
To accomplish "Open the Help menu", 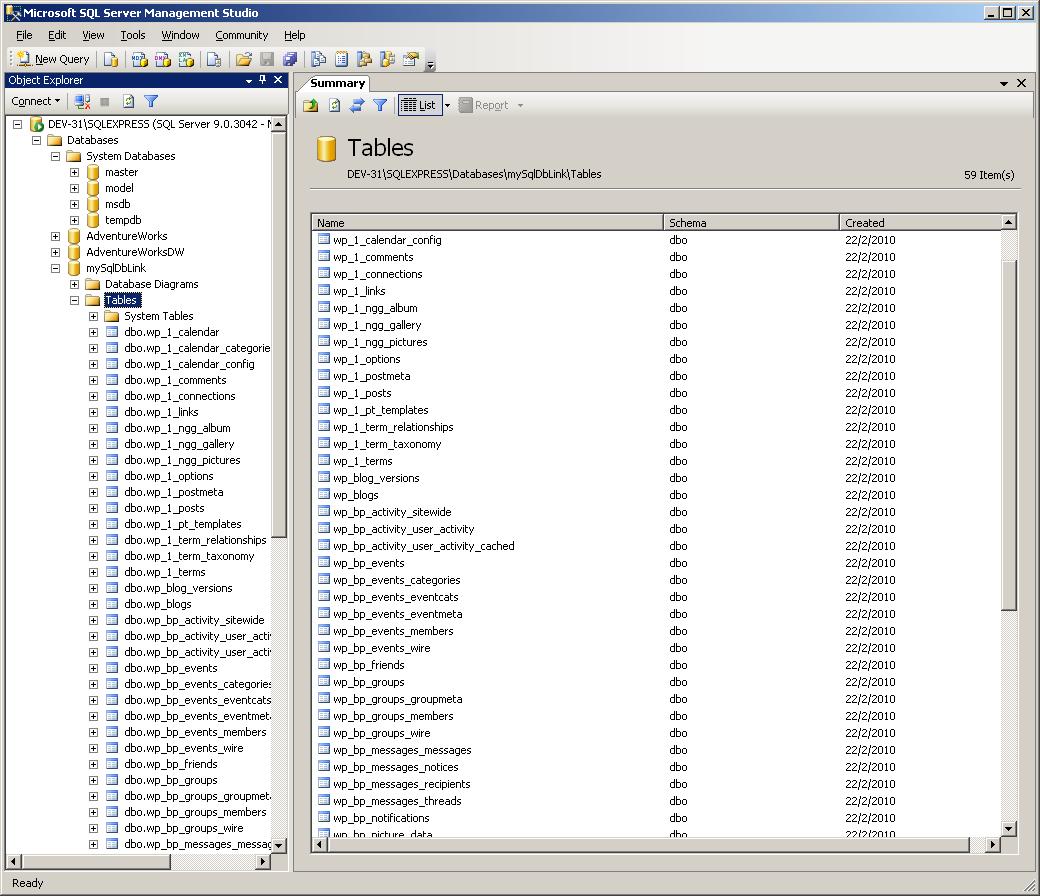I will 294,35.
